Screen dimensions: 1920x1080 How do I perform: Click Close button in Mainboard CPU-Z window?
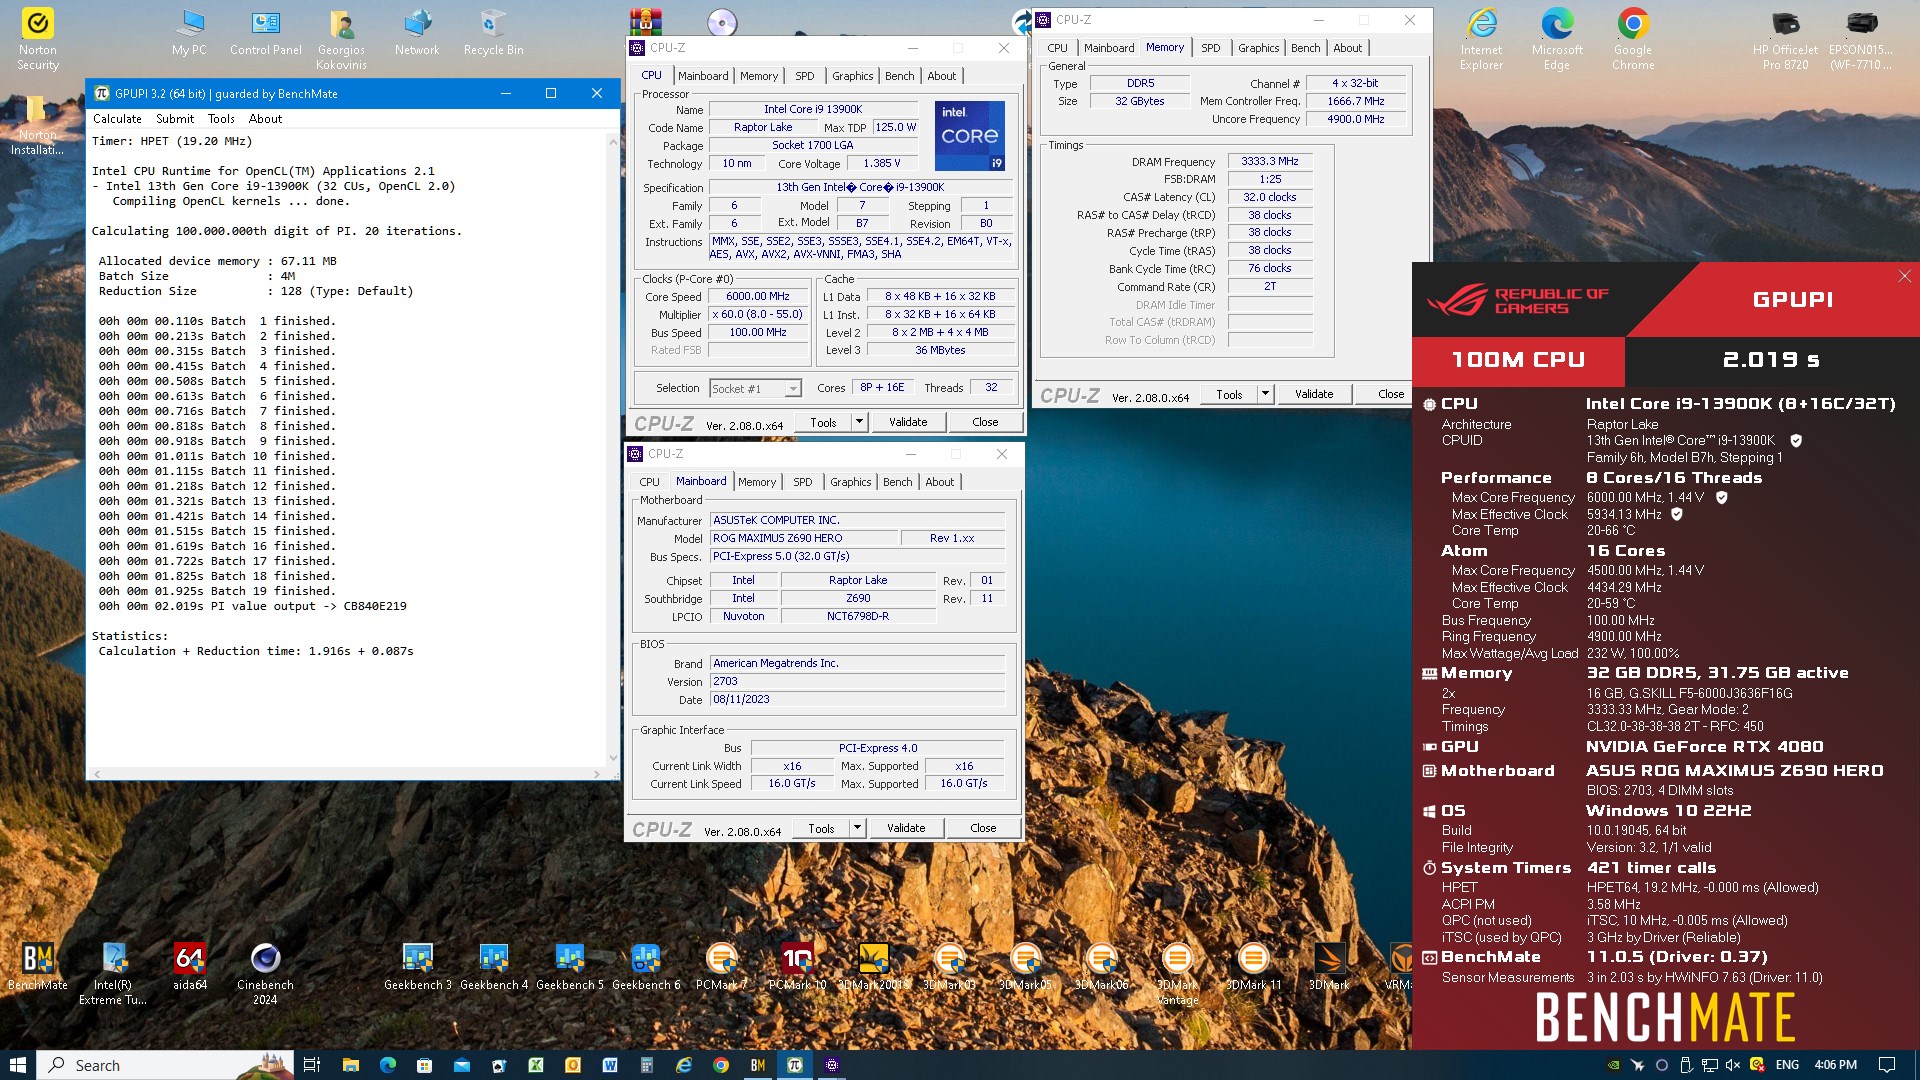tap(983, 828)
